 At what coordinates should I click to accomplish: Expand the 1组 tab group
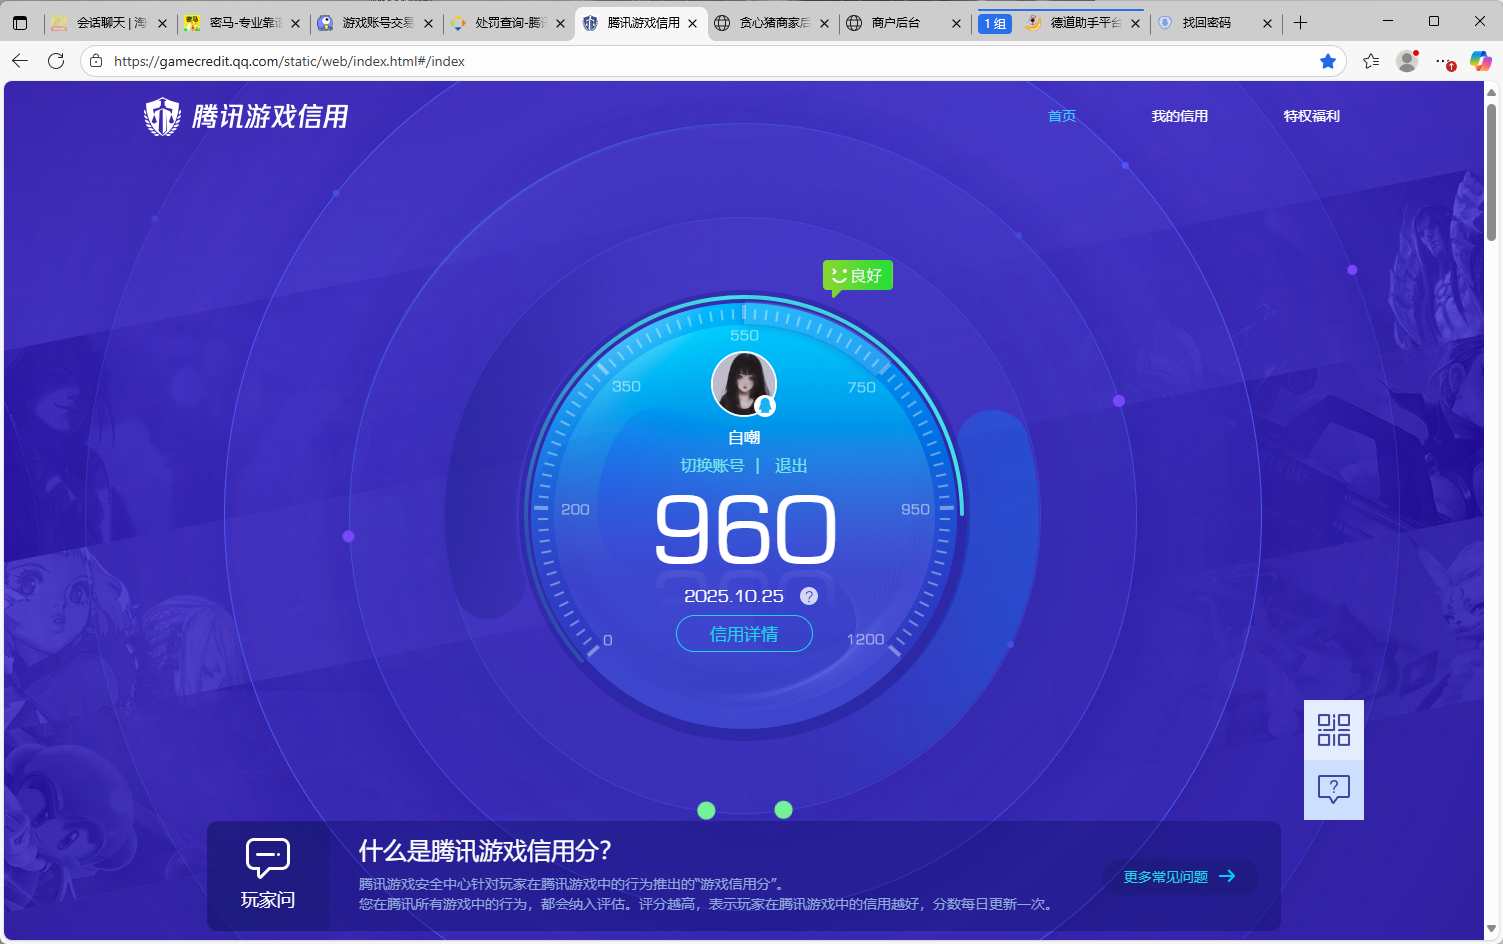994,22
